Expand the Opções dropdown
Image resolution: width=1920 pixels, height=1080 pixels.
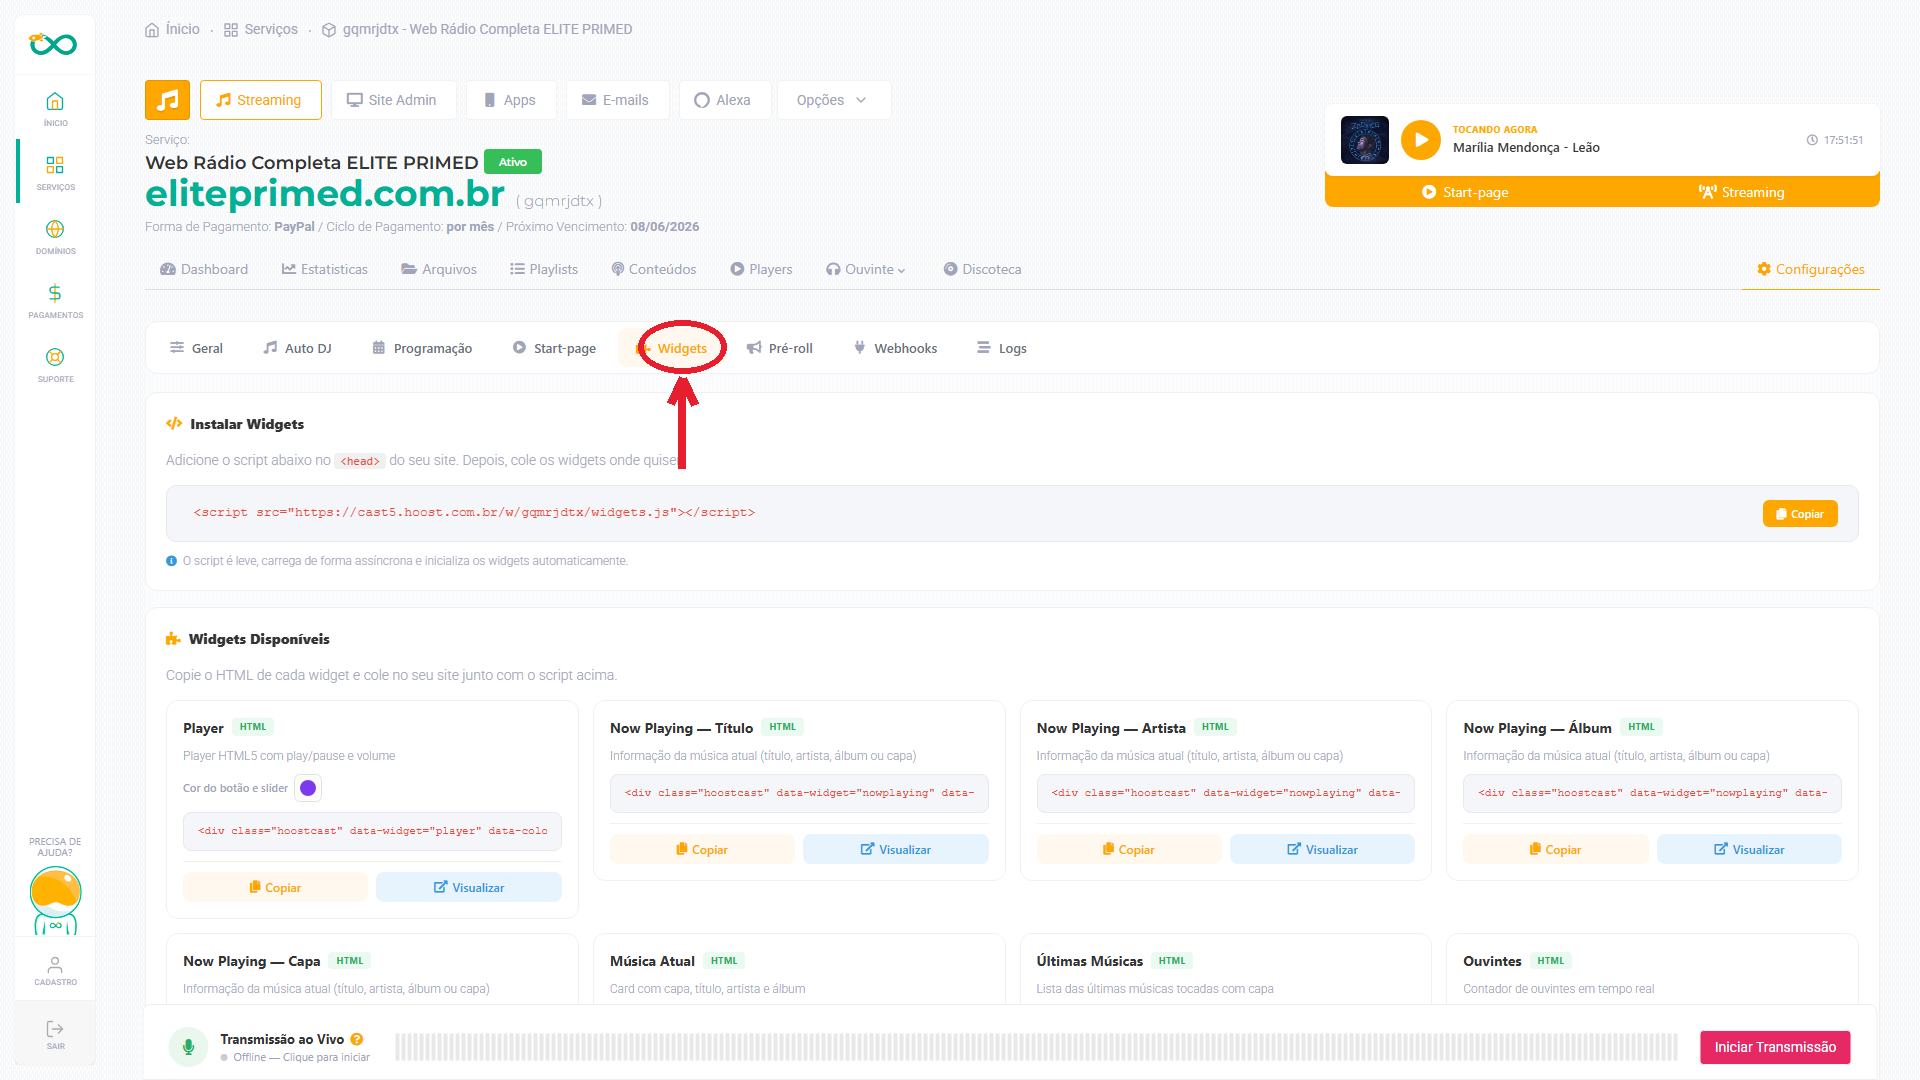coord(833,100)
